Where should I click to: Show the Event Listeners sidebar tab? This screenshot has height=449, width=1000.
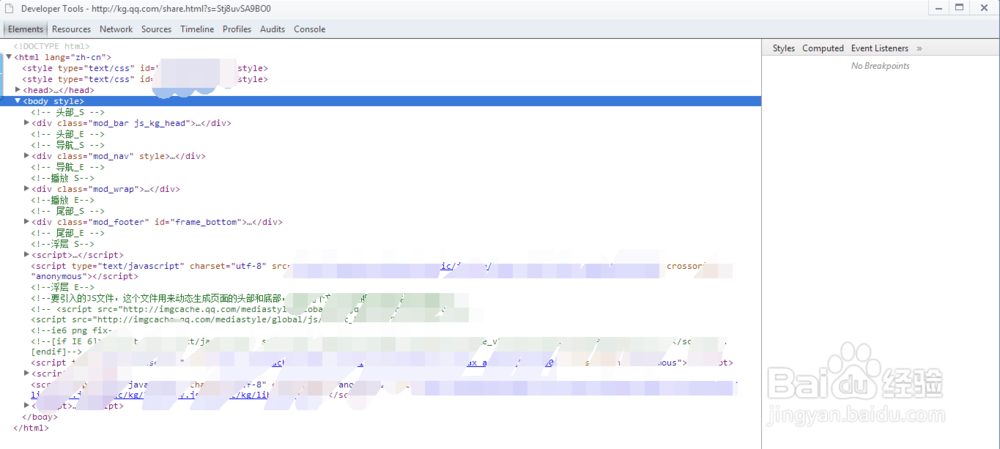tap(879, 48)
